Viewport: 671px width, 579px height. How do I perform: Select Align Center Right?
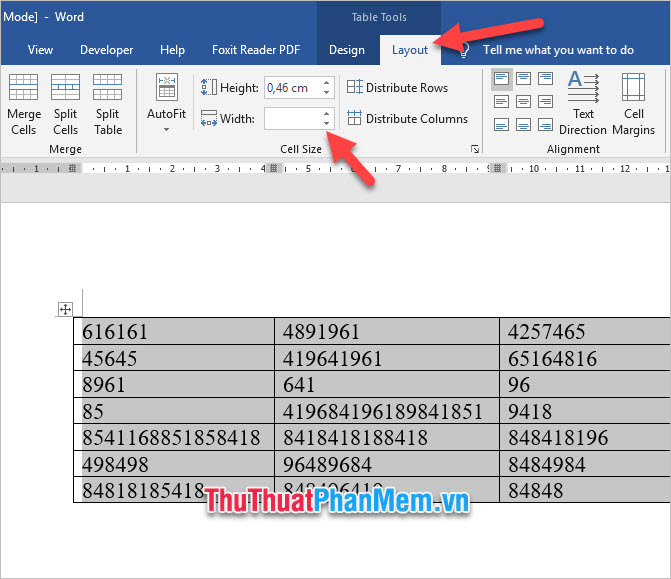545,102
